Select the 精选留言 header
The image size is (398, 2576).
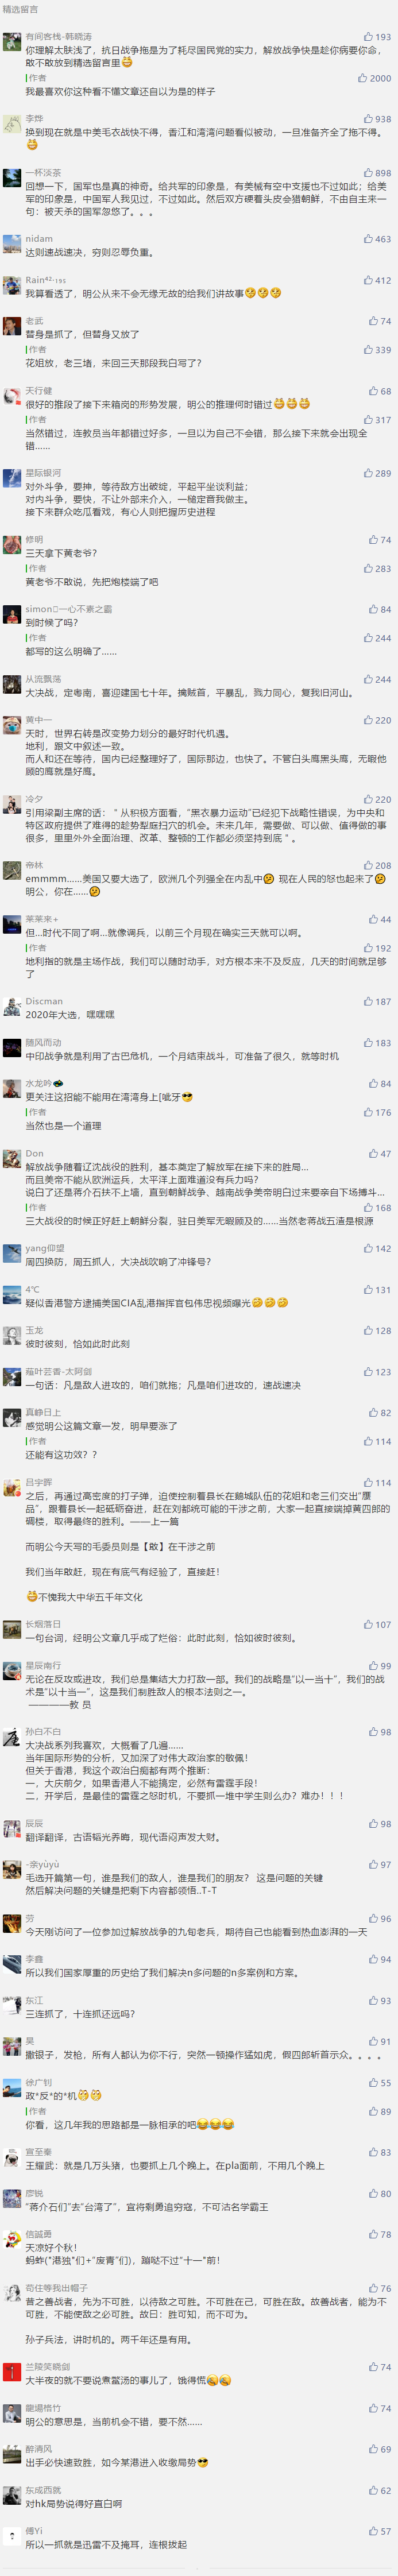[x=20, y=9]
